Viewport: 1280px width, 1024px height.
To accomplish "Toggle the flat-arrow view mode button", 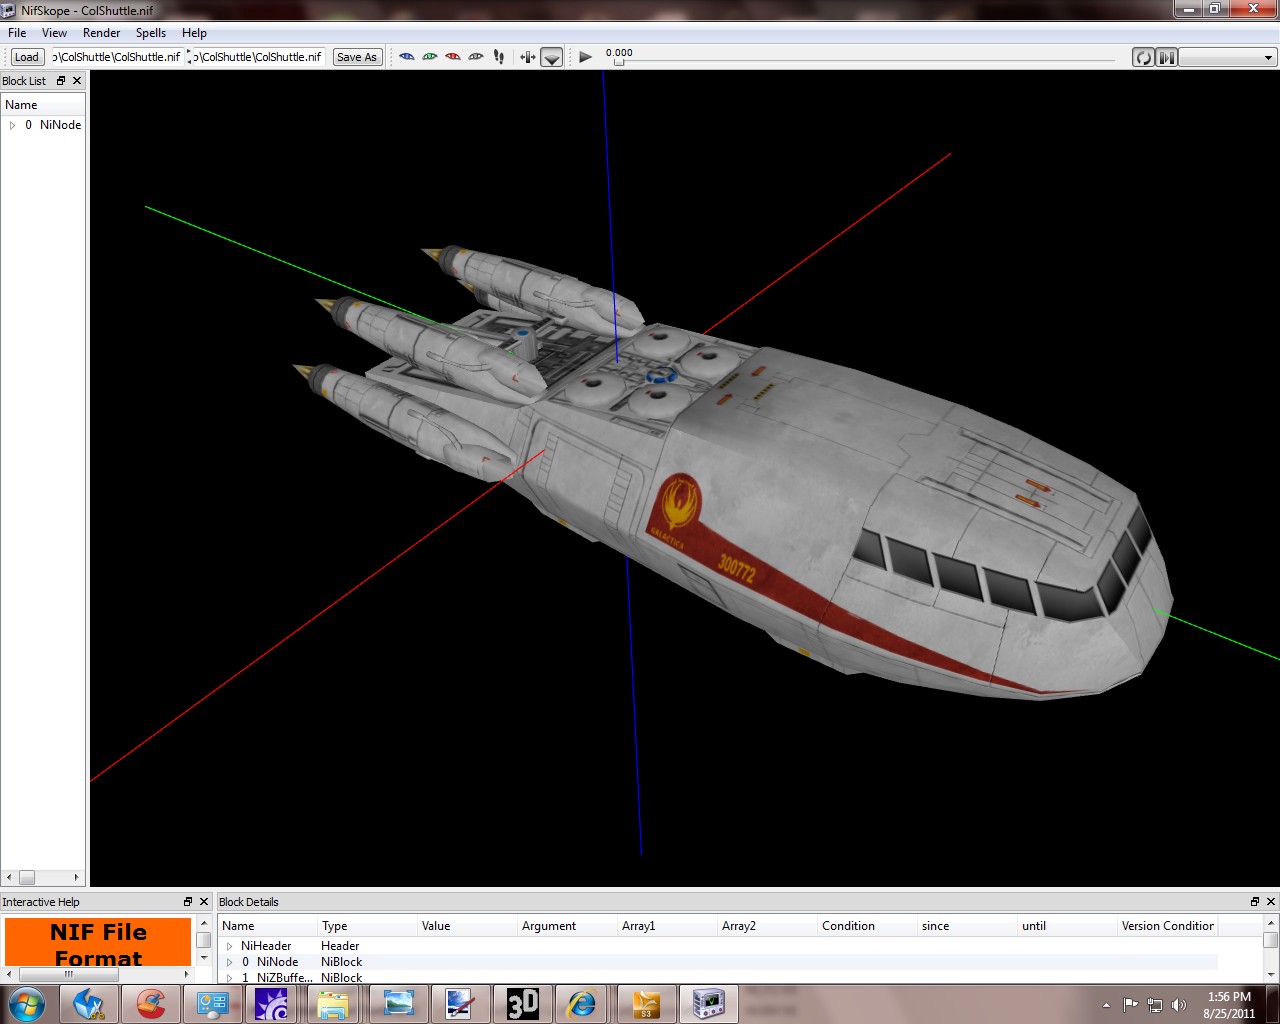I will point(551,58).
